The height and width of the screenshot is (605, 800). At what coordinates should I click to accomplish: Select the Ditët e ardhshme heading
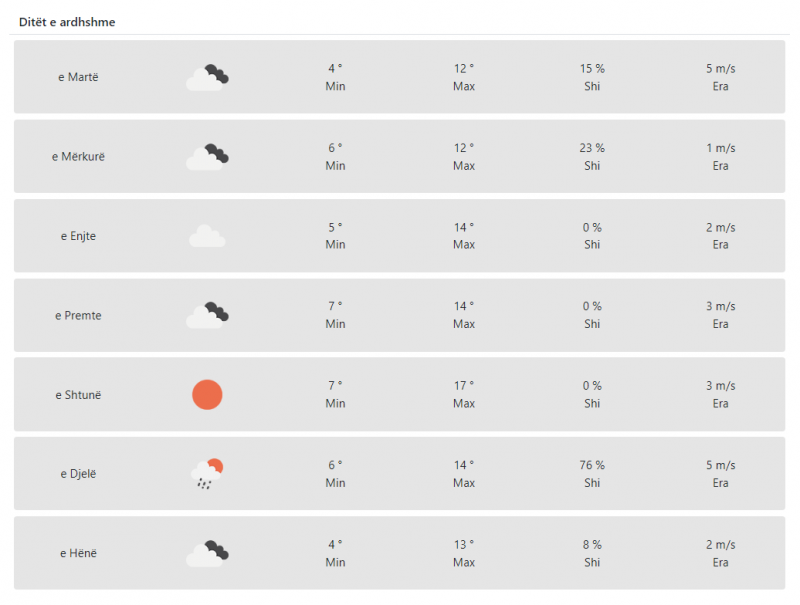tap(67, 22)
